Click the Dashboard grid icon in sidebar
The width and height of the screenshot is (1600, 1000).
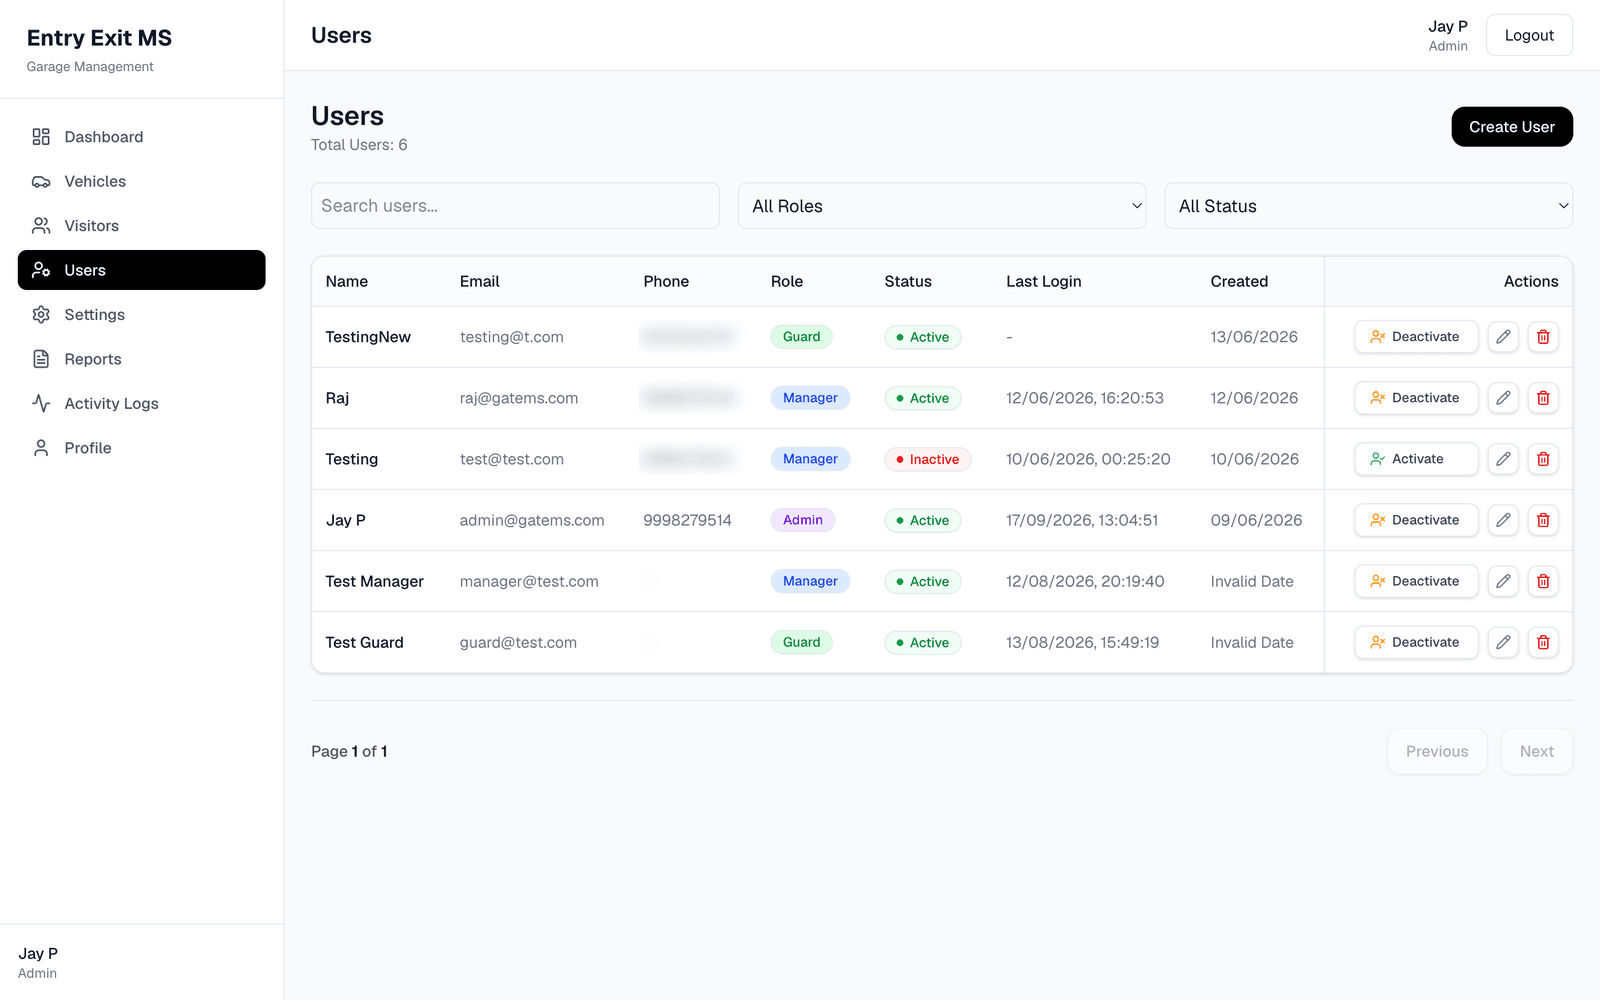pos(41,137)
